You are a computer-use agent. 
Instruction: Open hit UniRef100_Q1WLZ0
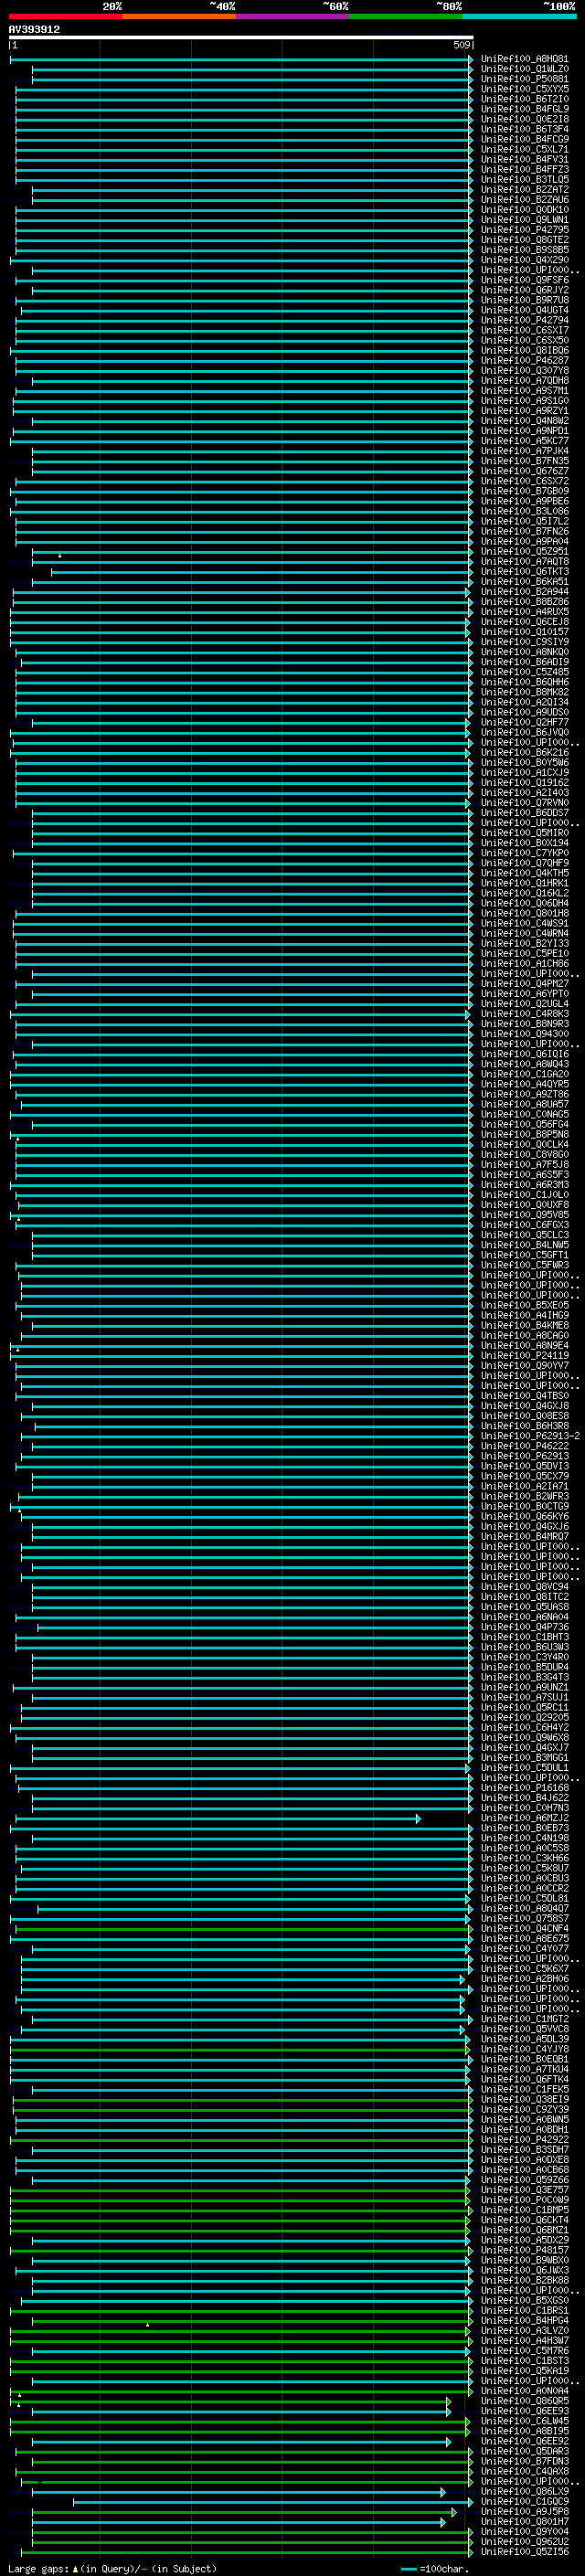[x=524, y=69]
